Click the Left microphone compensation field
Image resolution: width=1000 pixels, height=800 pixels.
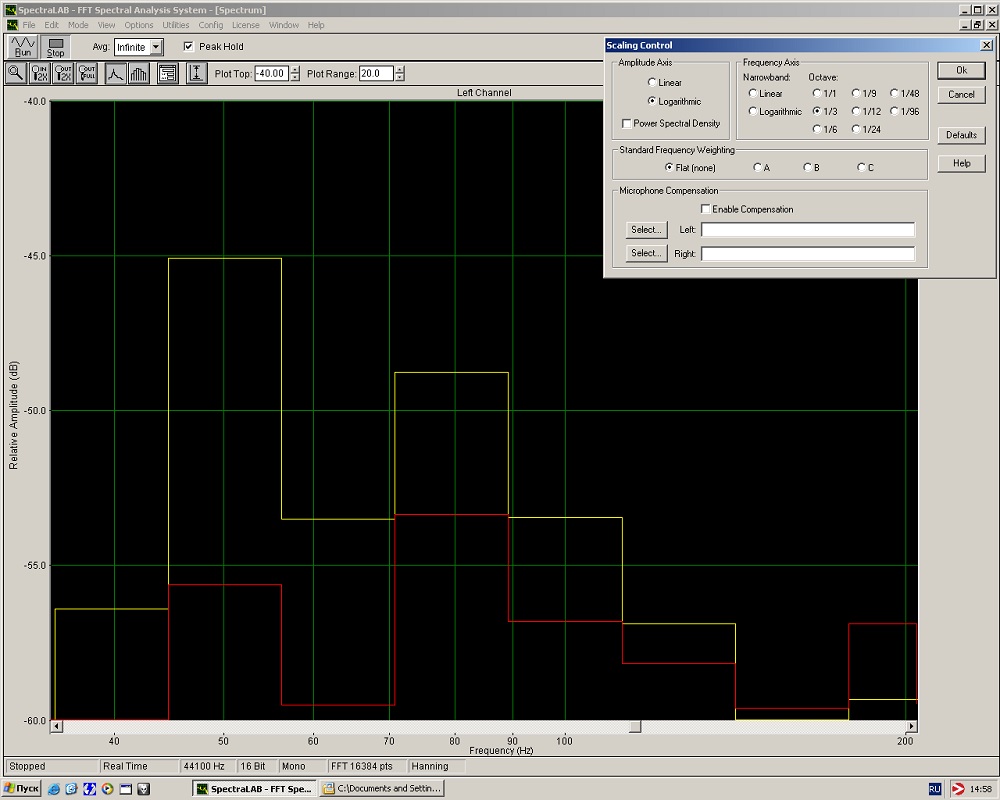(807, 230)
